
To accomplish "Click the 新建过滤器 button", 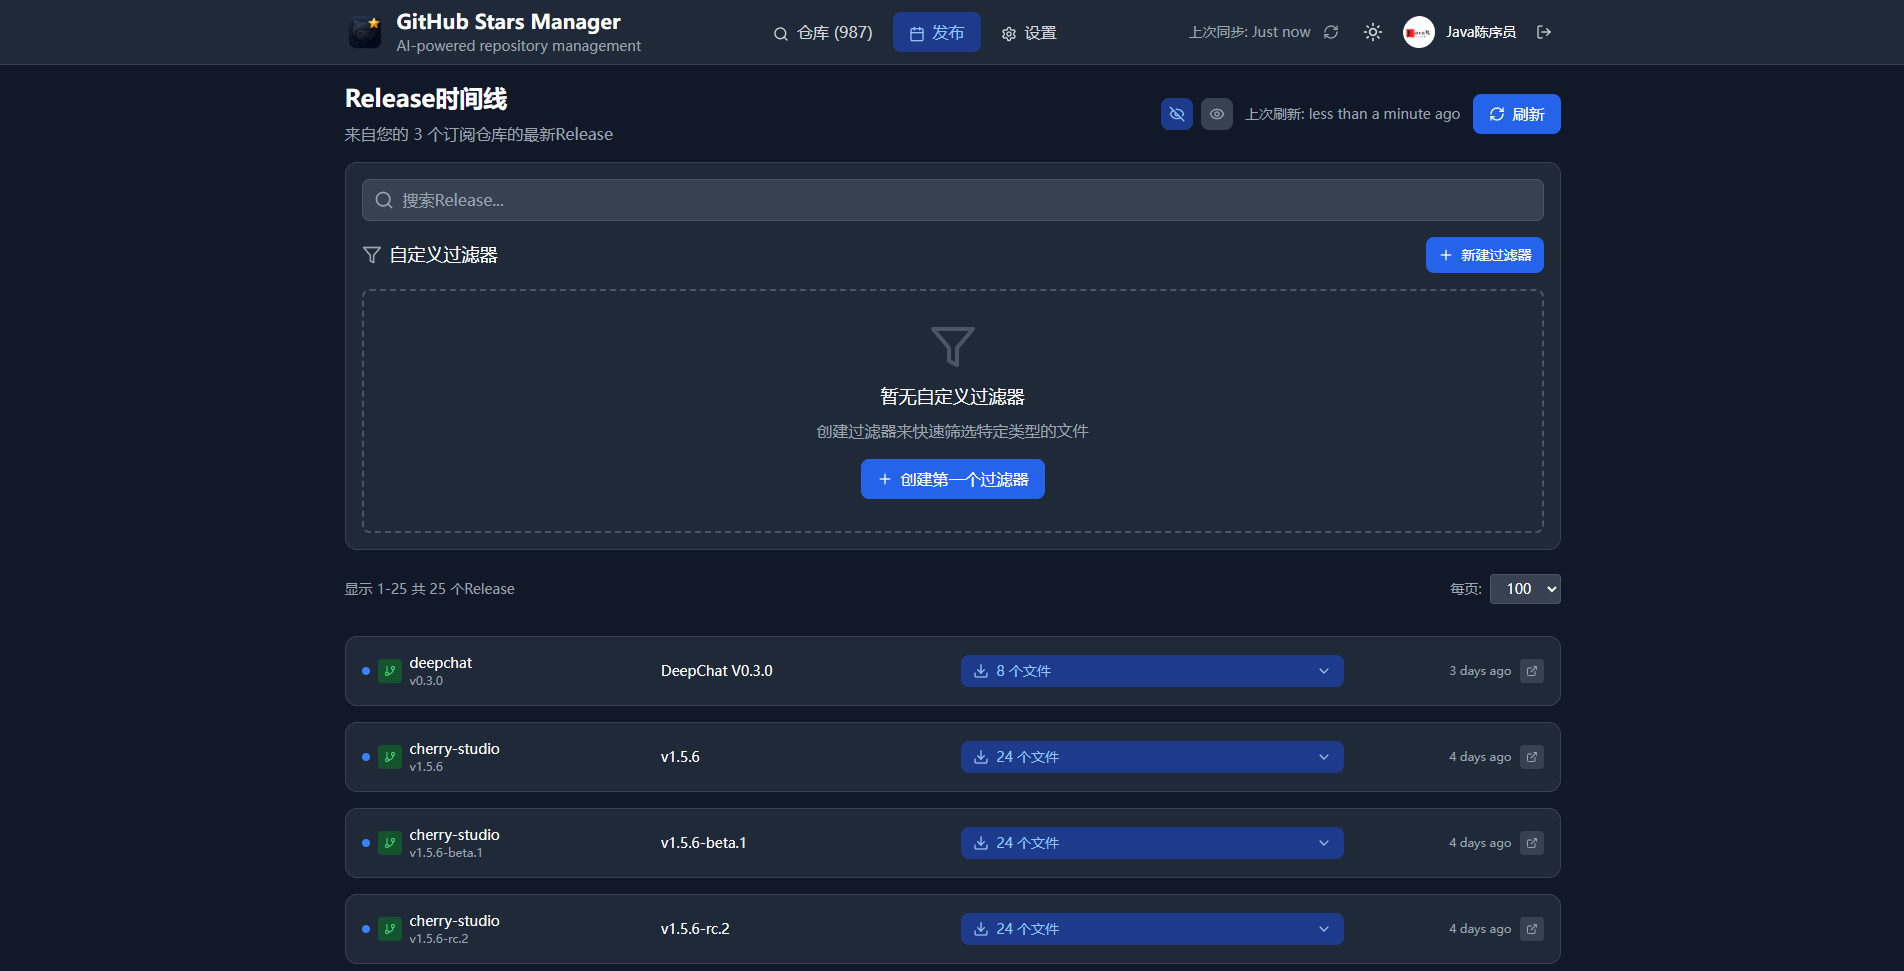I will pyautogui.click(x=1484, y=255).
